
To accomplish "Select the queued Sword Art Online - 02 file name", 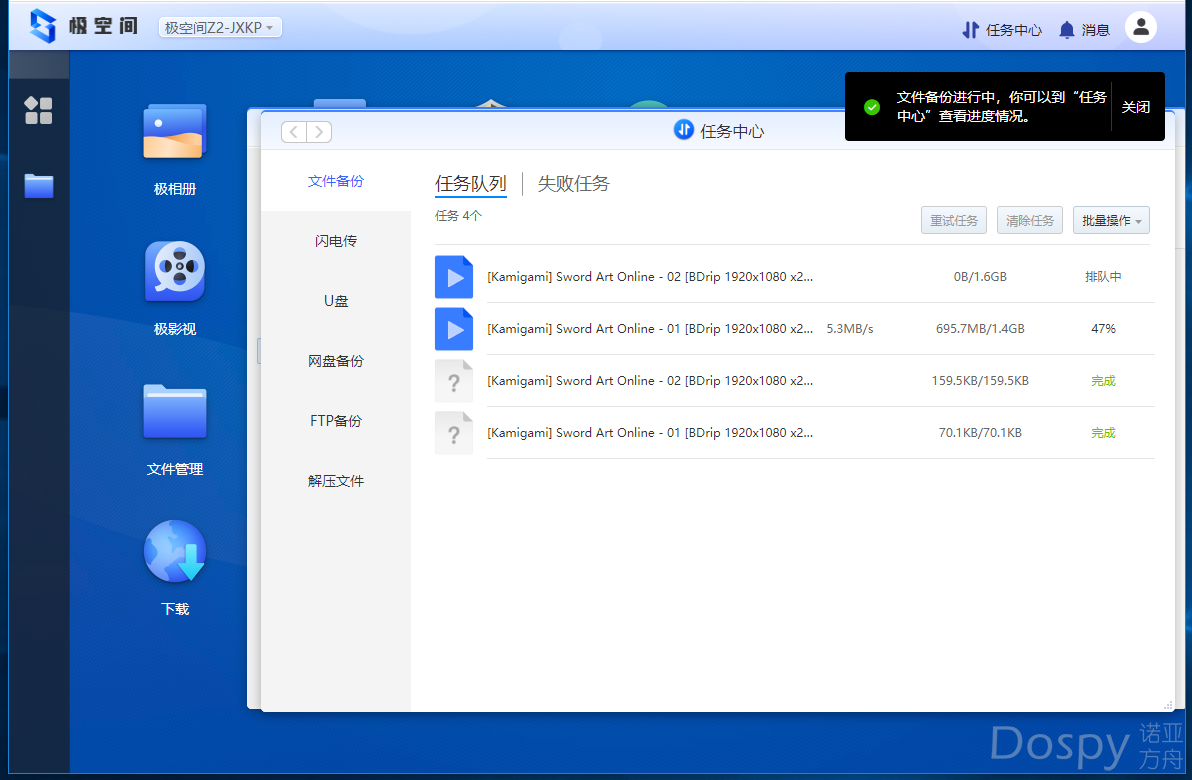I will (x=650, y=277).
